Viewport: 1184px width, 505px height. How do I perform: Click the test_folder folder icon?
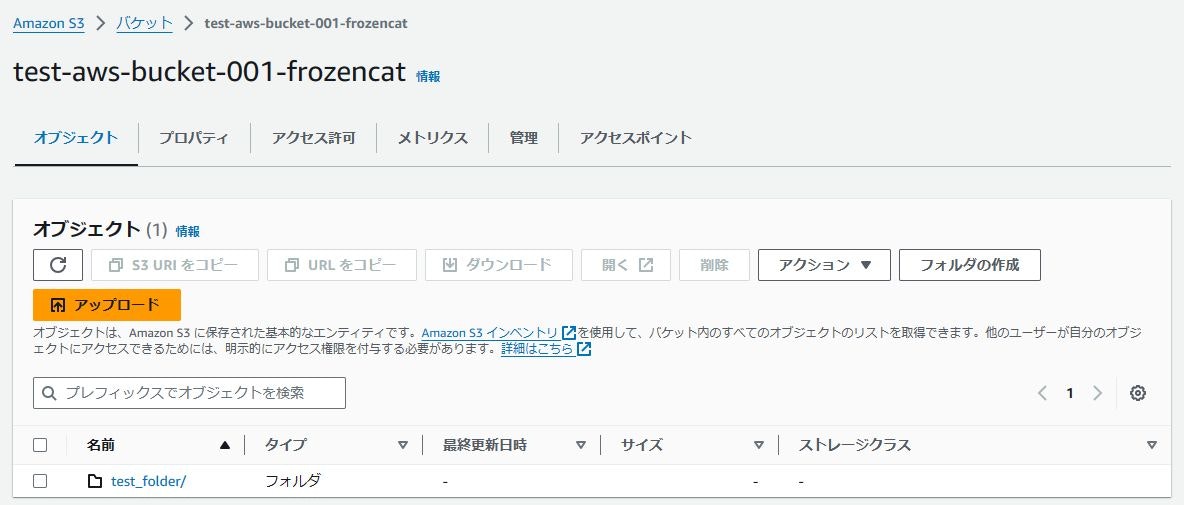point(94,481)
